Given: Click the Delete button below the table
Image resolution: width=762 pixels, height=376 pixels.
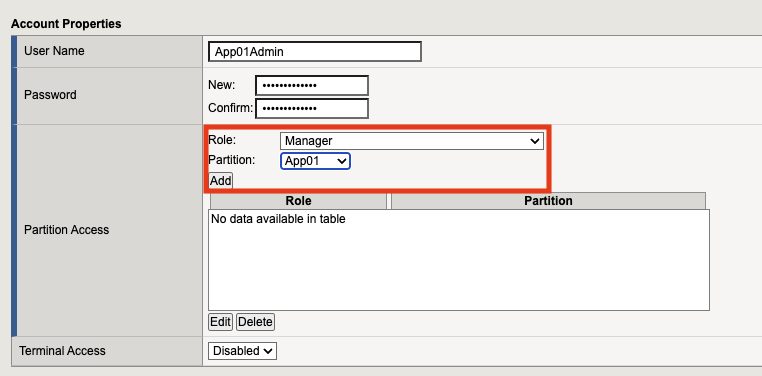Looking at the screenshot, I should click(x=255, y=322).
